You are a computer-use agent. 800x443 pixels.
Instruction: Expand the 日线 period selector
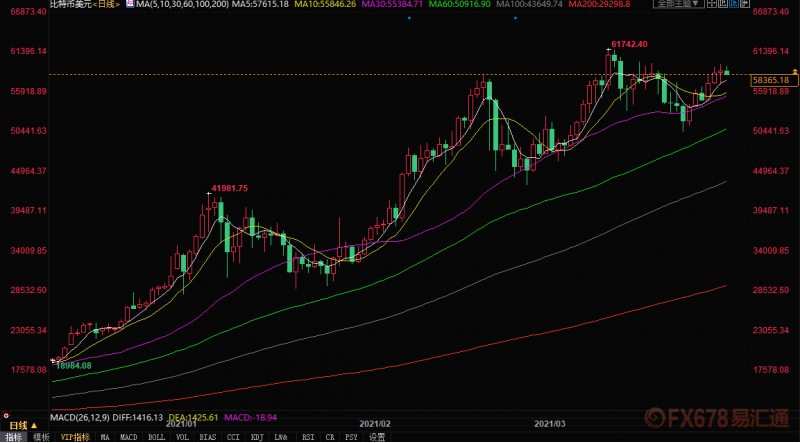pos(23,425)
